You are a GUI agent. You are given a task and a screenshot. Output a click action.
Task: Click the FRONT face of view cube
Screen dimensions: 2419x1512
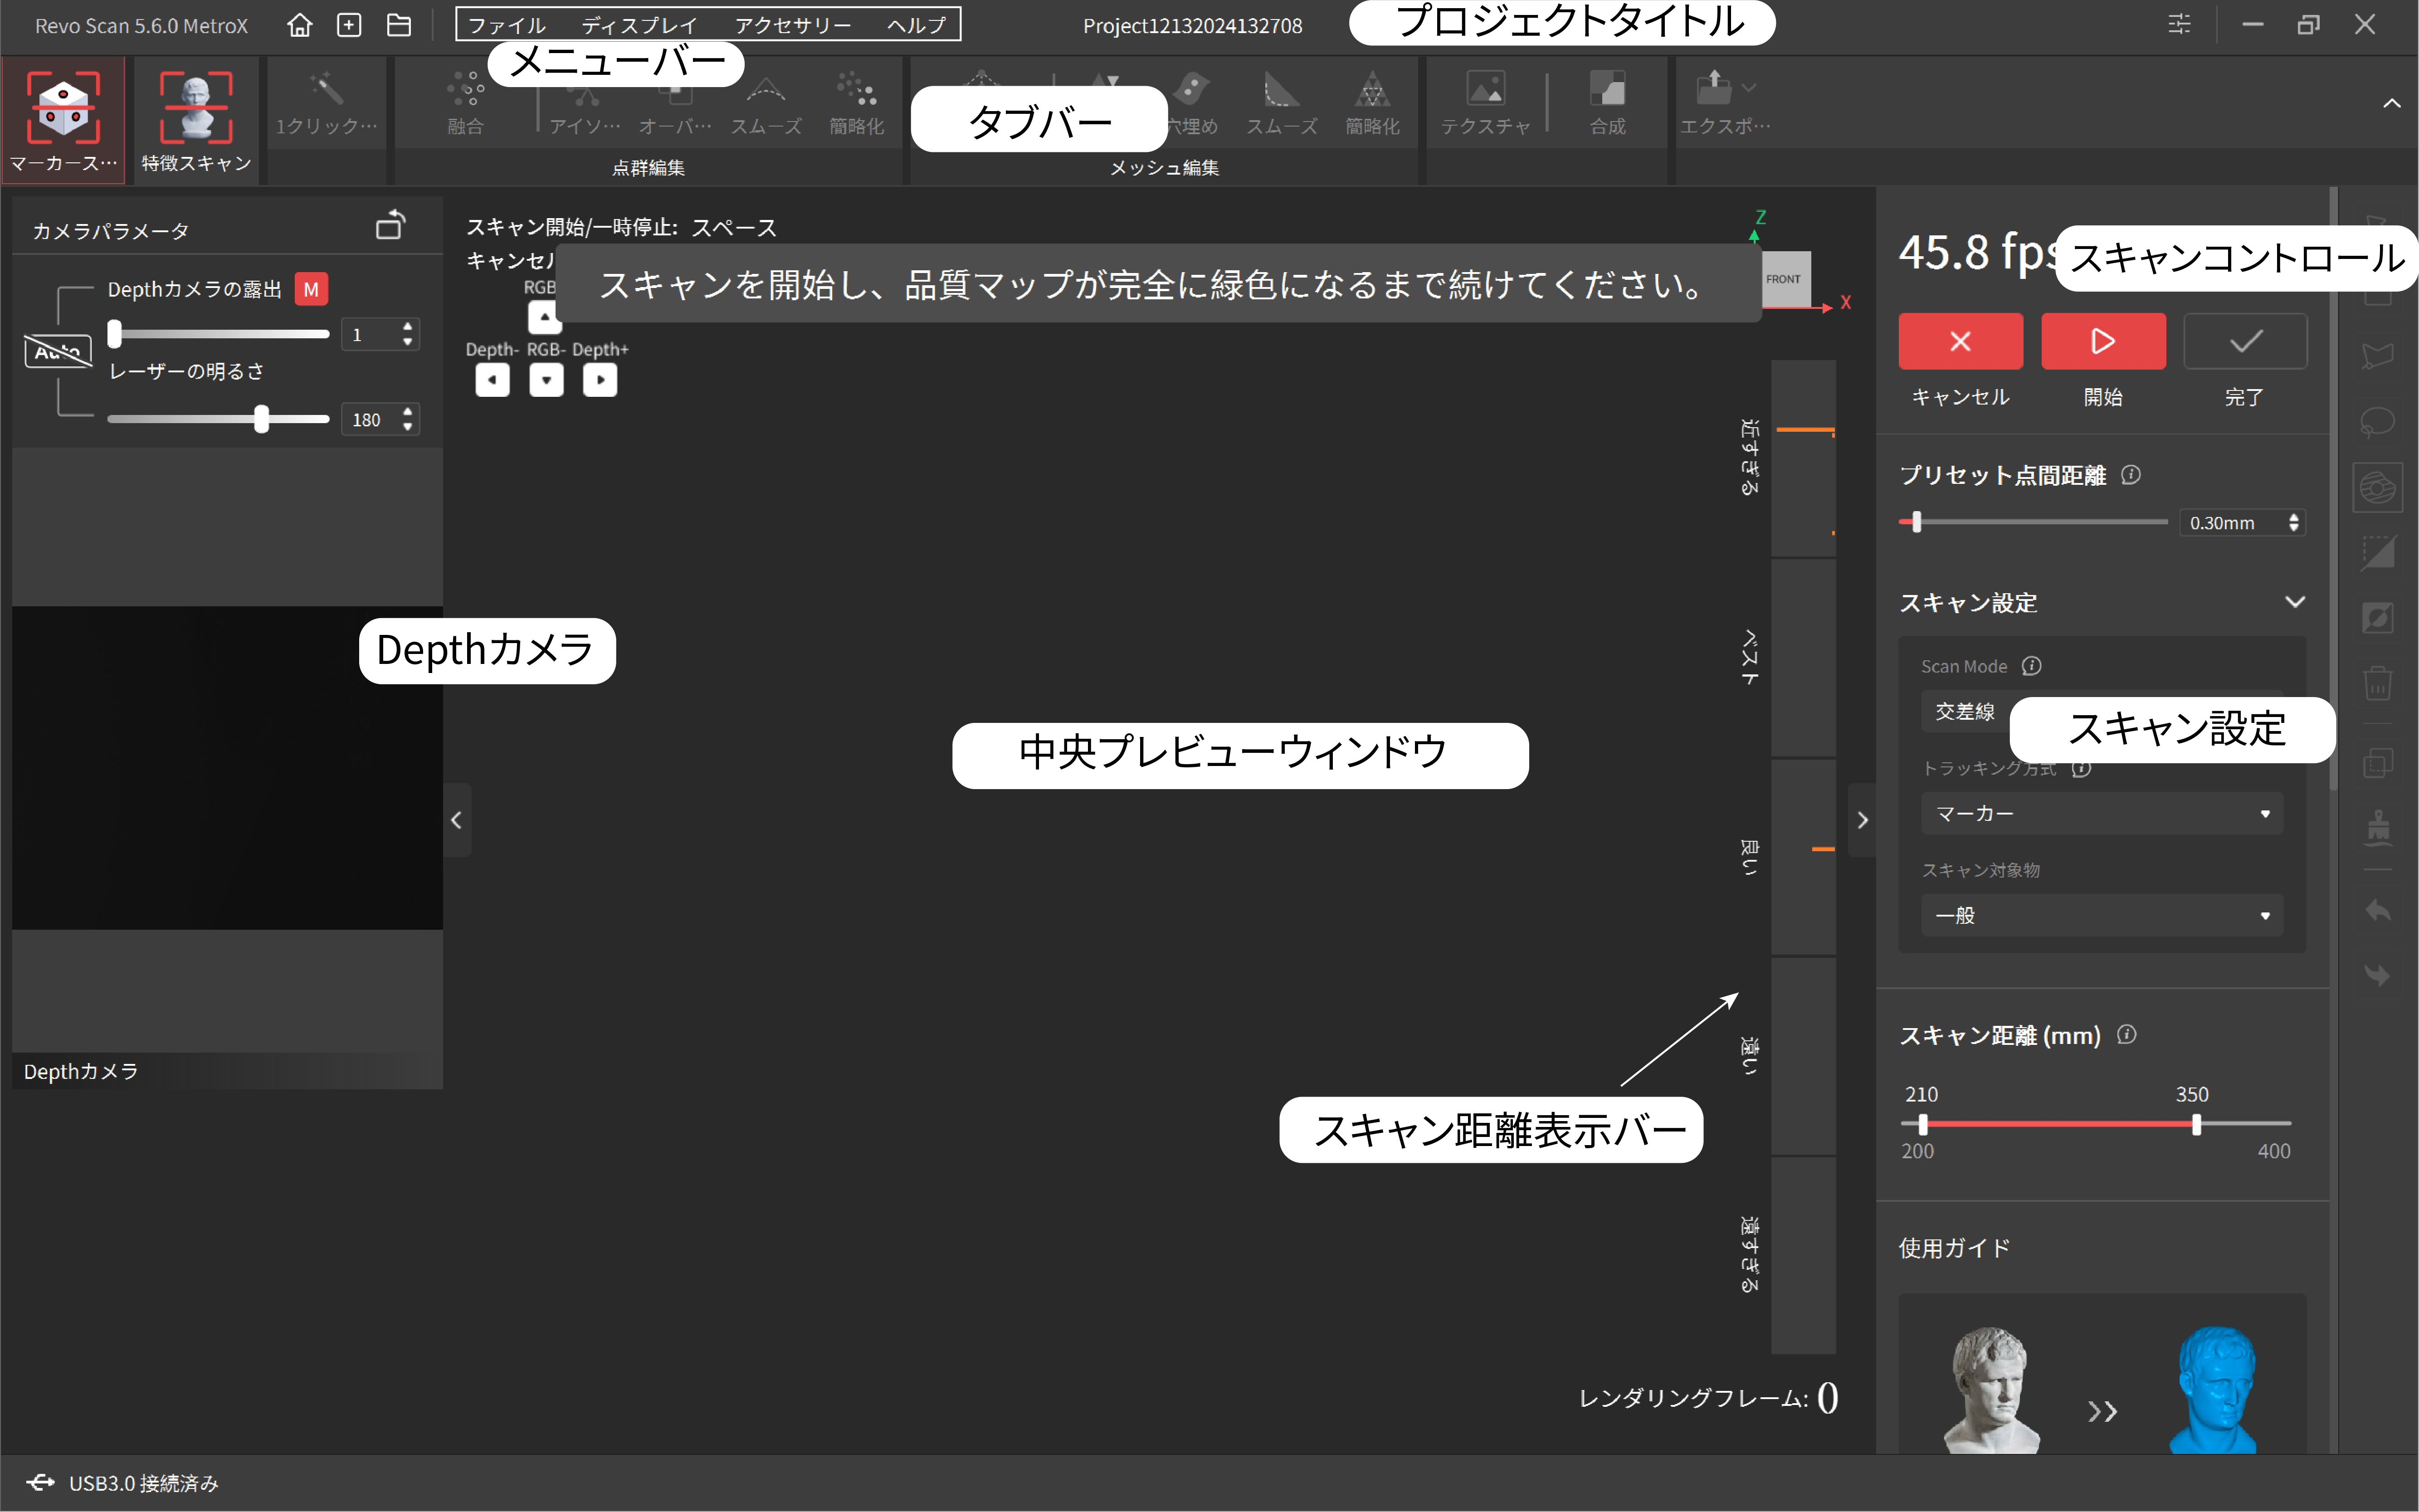[1785, 279]
